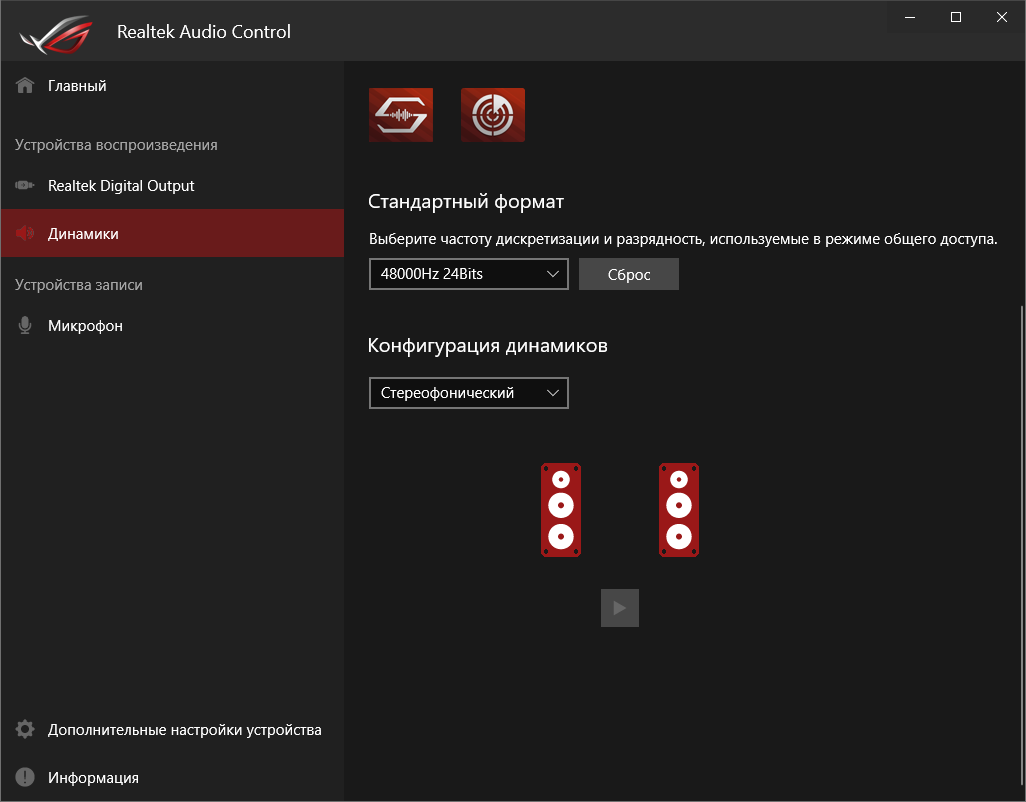
Task: Maximize the Realtek Audio Control window
Action: tap(956, 17)
